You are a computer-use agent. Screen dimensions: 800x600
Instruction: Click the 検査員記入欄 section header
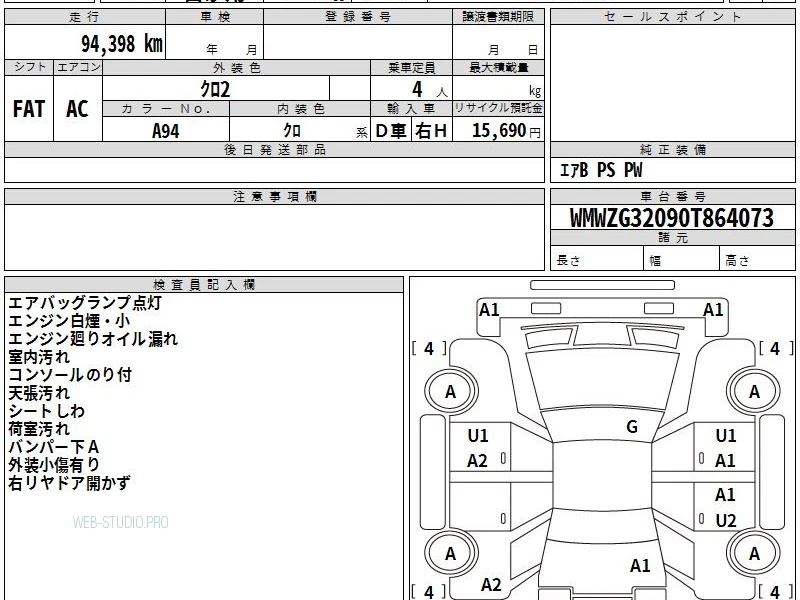pos(204,285)
